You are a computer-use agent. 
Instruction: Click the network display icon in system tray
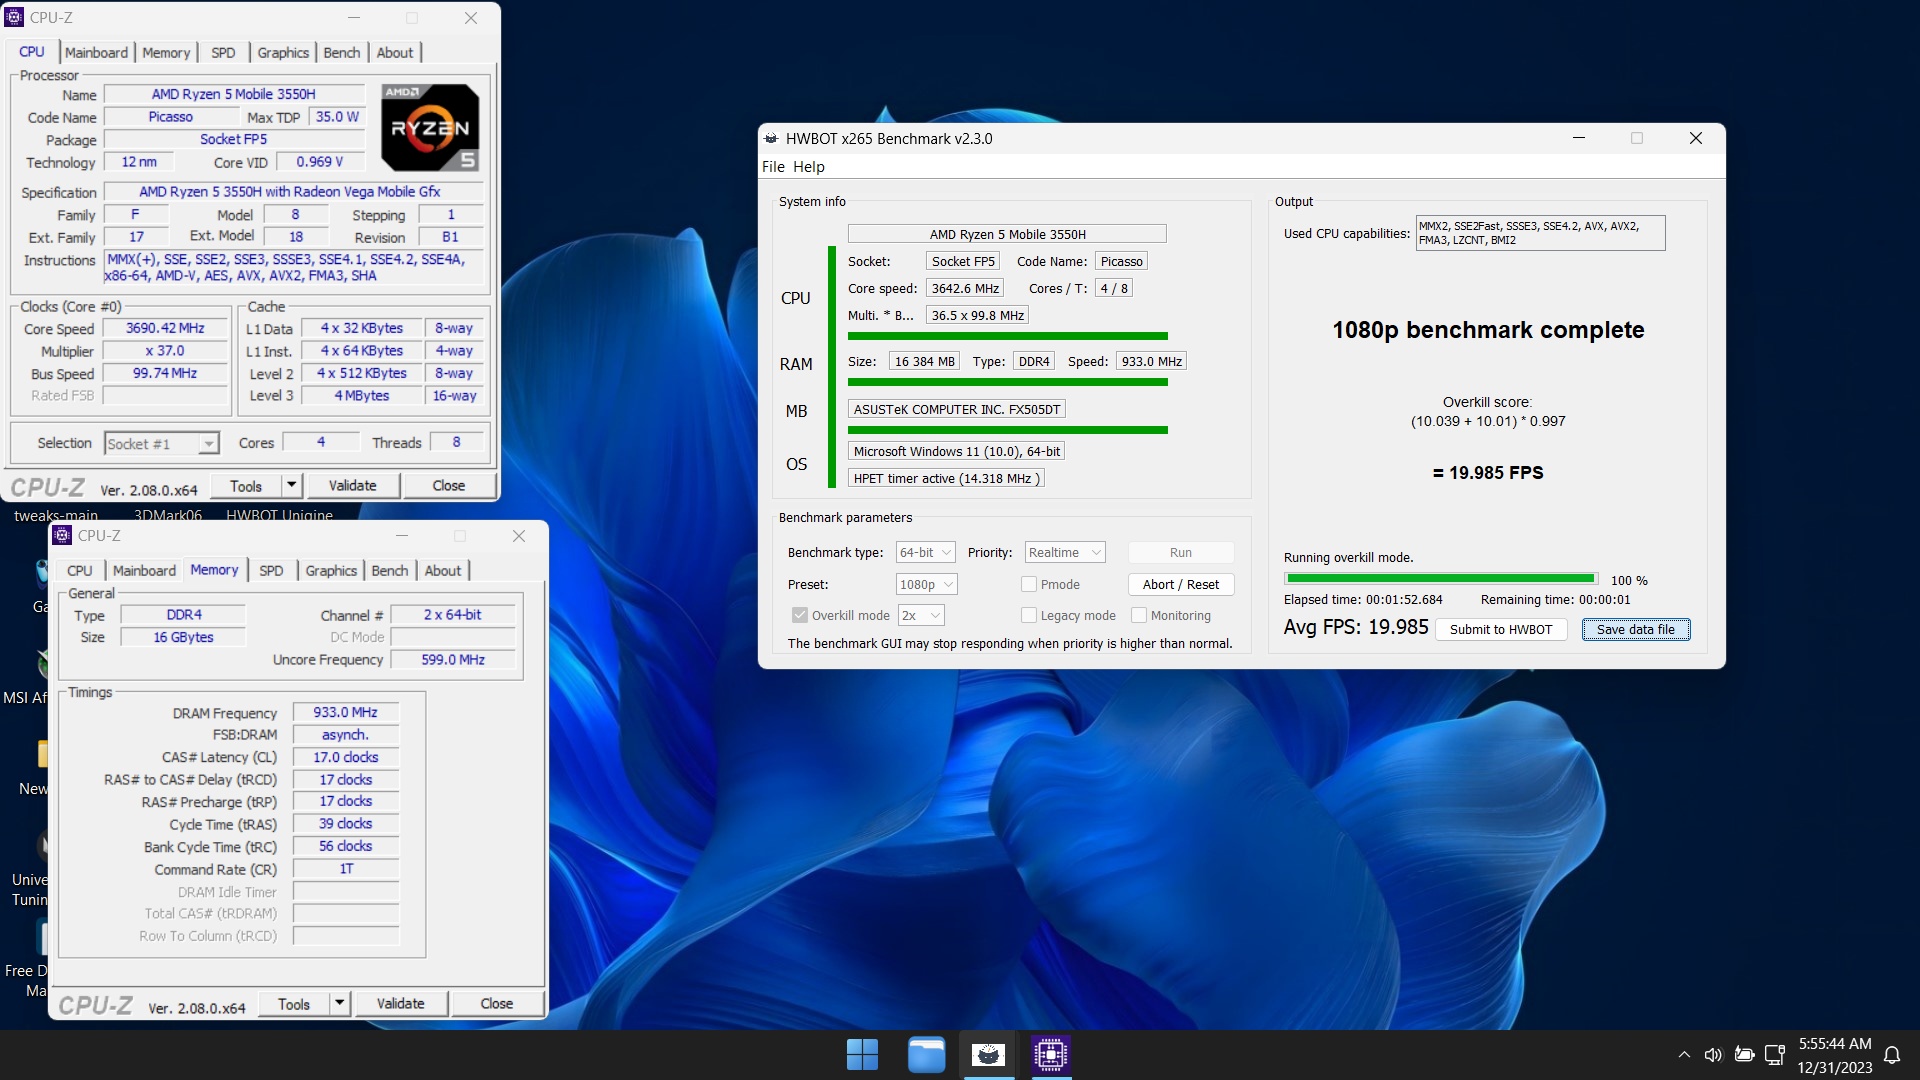coord(1775,1055)
